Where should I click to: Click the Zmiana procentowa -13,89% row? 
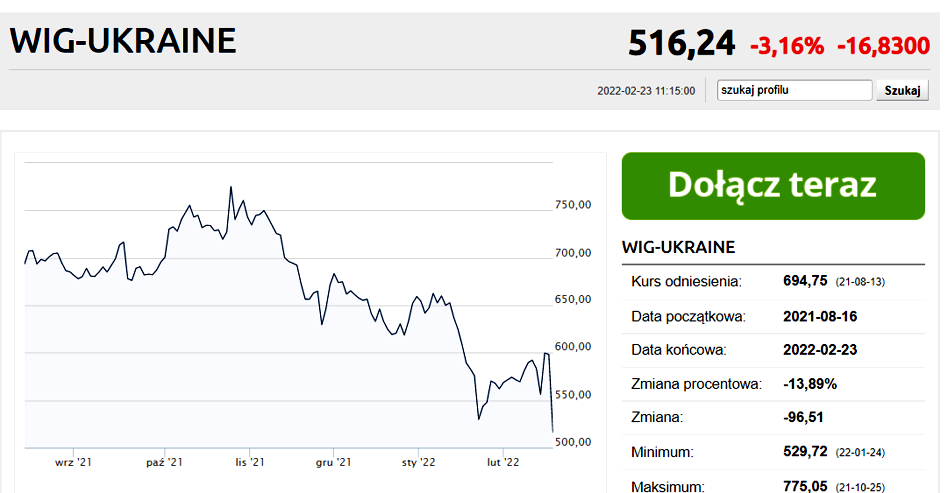point(773,384)
